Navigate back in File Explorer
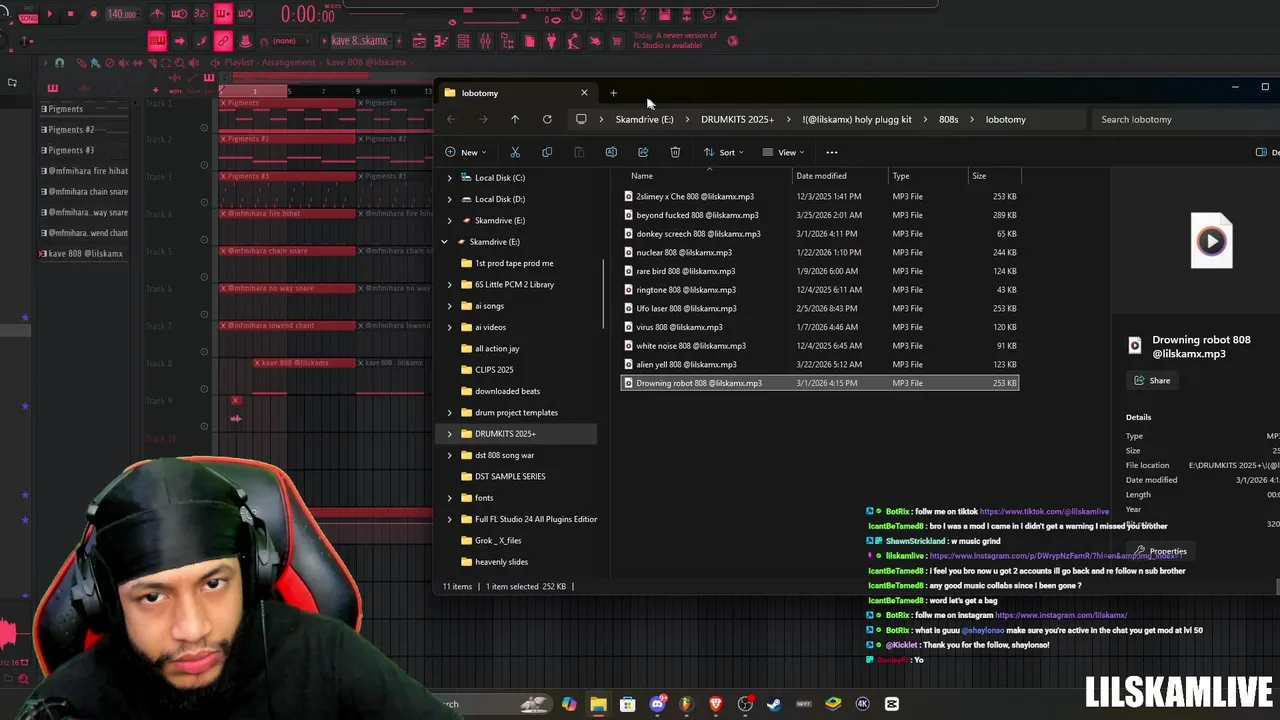 click(x=451, y=119)
